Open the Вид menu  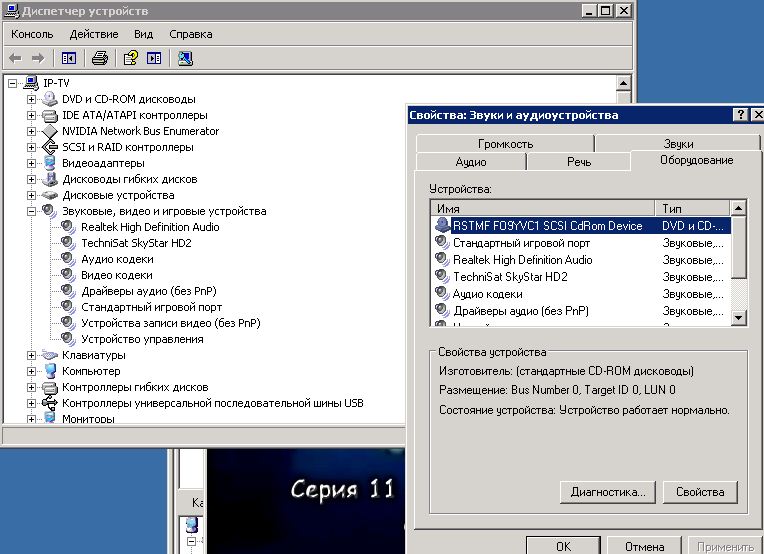click(143, 34)
